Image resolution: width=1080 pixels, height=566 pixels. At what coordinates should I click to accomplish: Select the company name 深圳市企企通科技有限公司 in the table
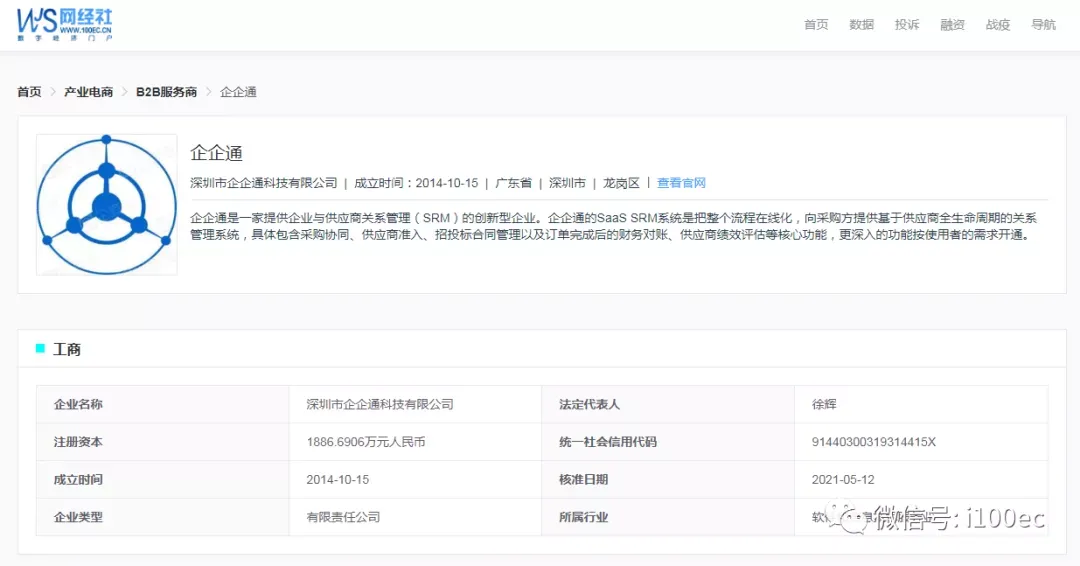tap(380, 404)
